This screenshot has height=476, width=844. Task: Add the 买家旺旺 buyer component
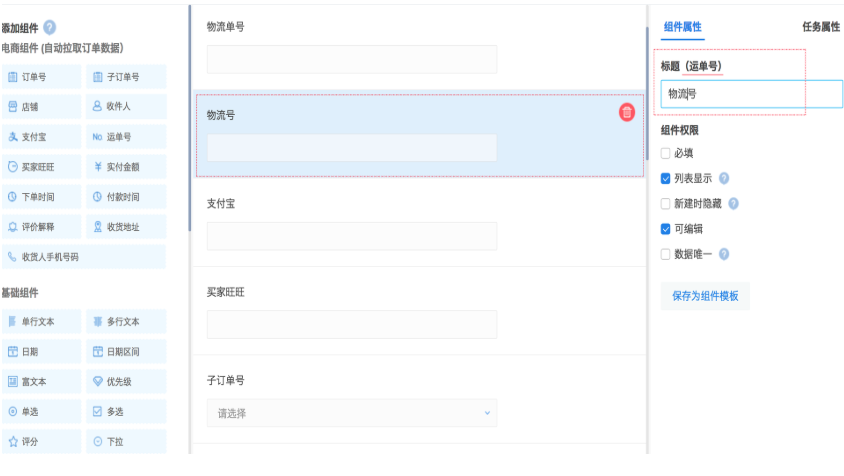(41, 167)
